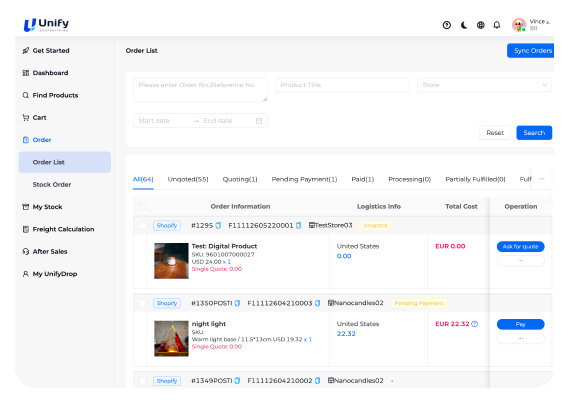Image resolution: width=569 pixels, height=403 pixels.
Task: Click Test: Digital Product title
Action: pyautogui.click(x=224, y=246)
